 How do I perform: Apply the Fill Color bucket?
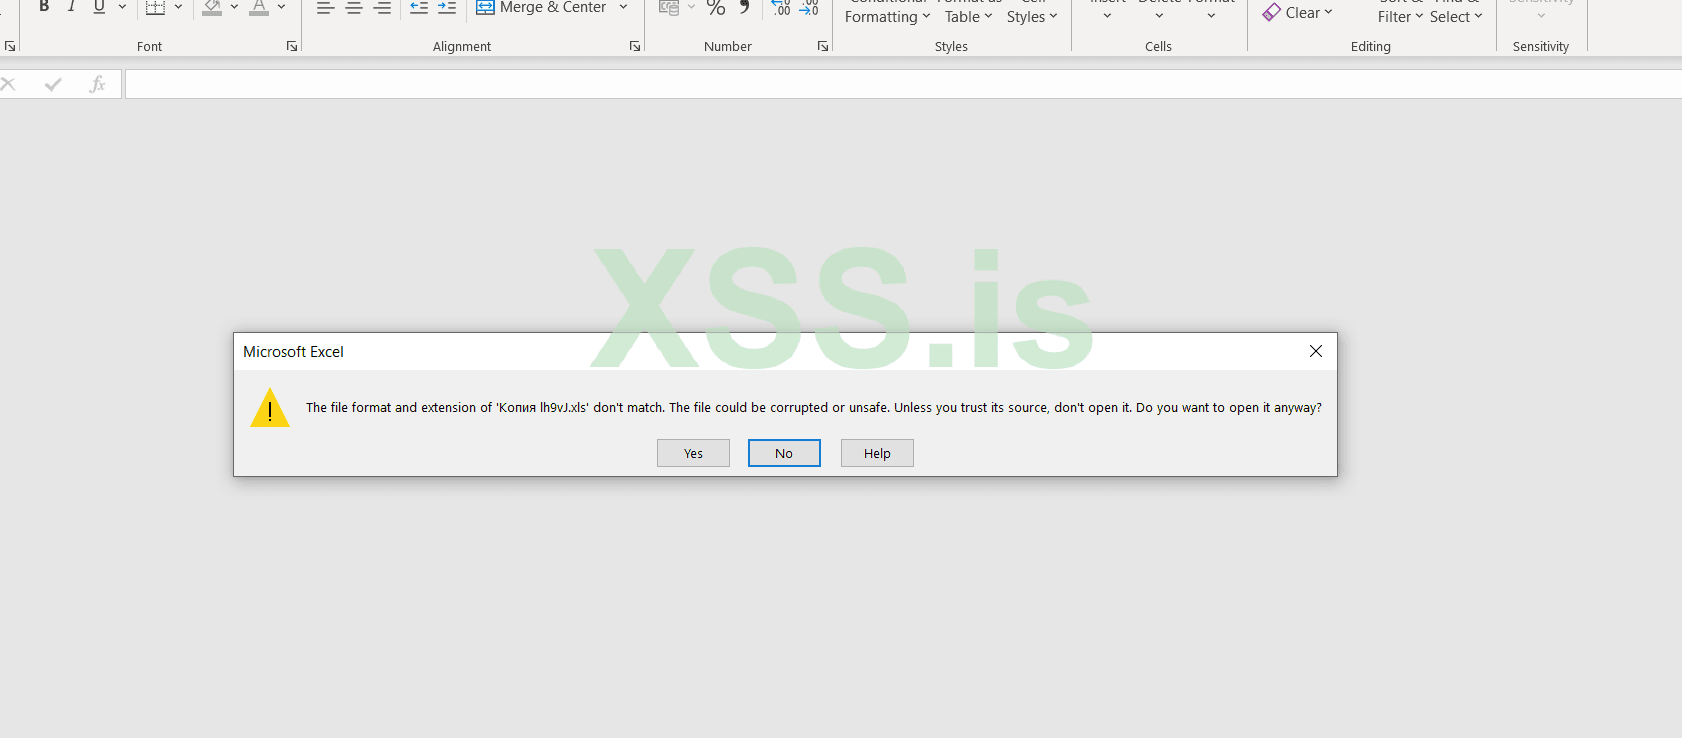pos(212,7)
